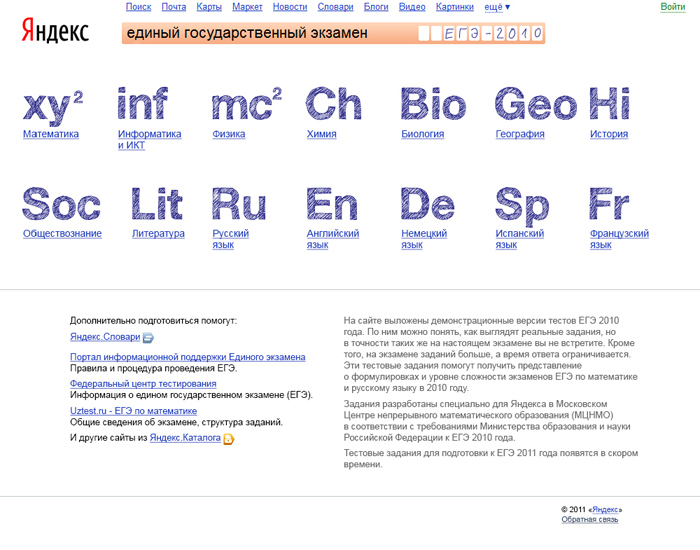
Task: Click the Химия link
Action: coord(321,134)
